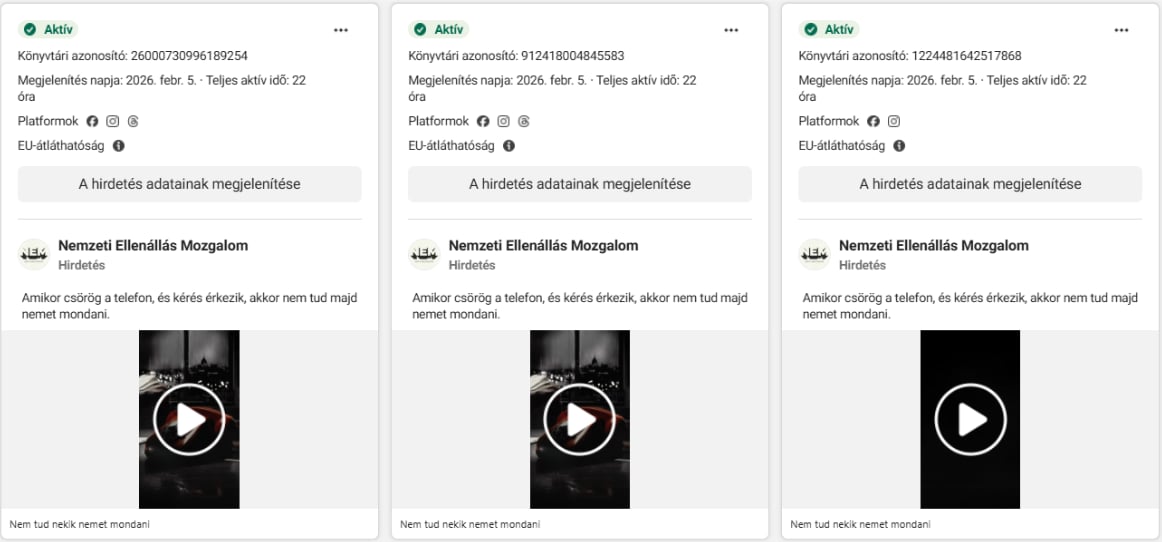Open three-dot menu on ad 26000730996189254
This screenshot has width=1162, height=542.
pyautogui.click(x=341, y=30)
